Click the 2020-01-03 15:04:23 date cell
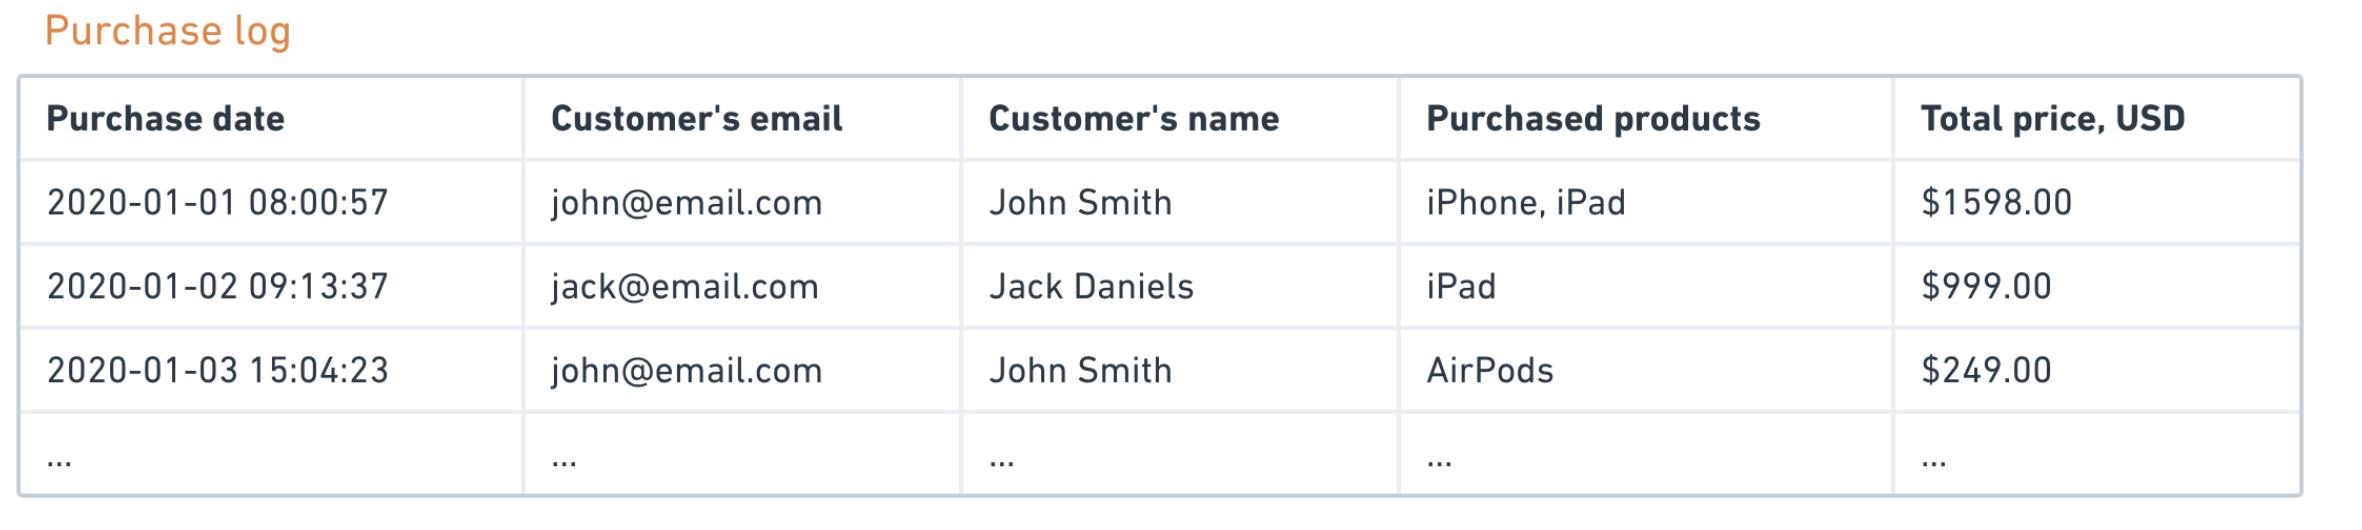The width and height of the screenshot is (2362, 530). (x=217, y=371)
